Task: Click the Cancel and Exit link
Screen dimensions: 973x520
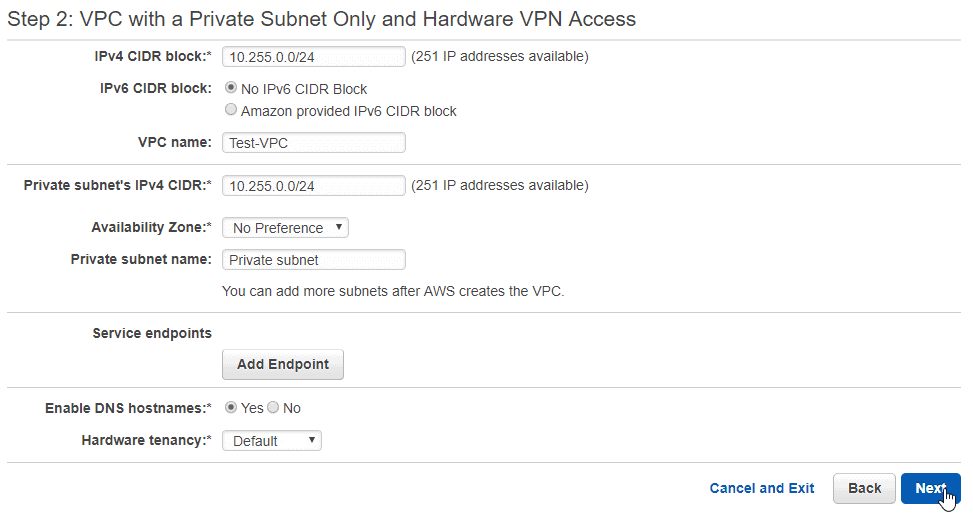Action: point(761,488)
